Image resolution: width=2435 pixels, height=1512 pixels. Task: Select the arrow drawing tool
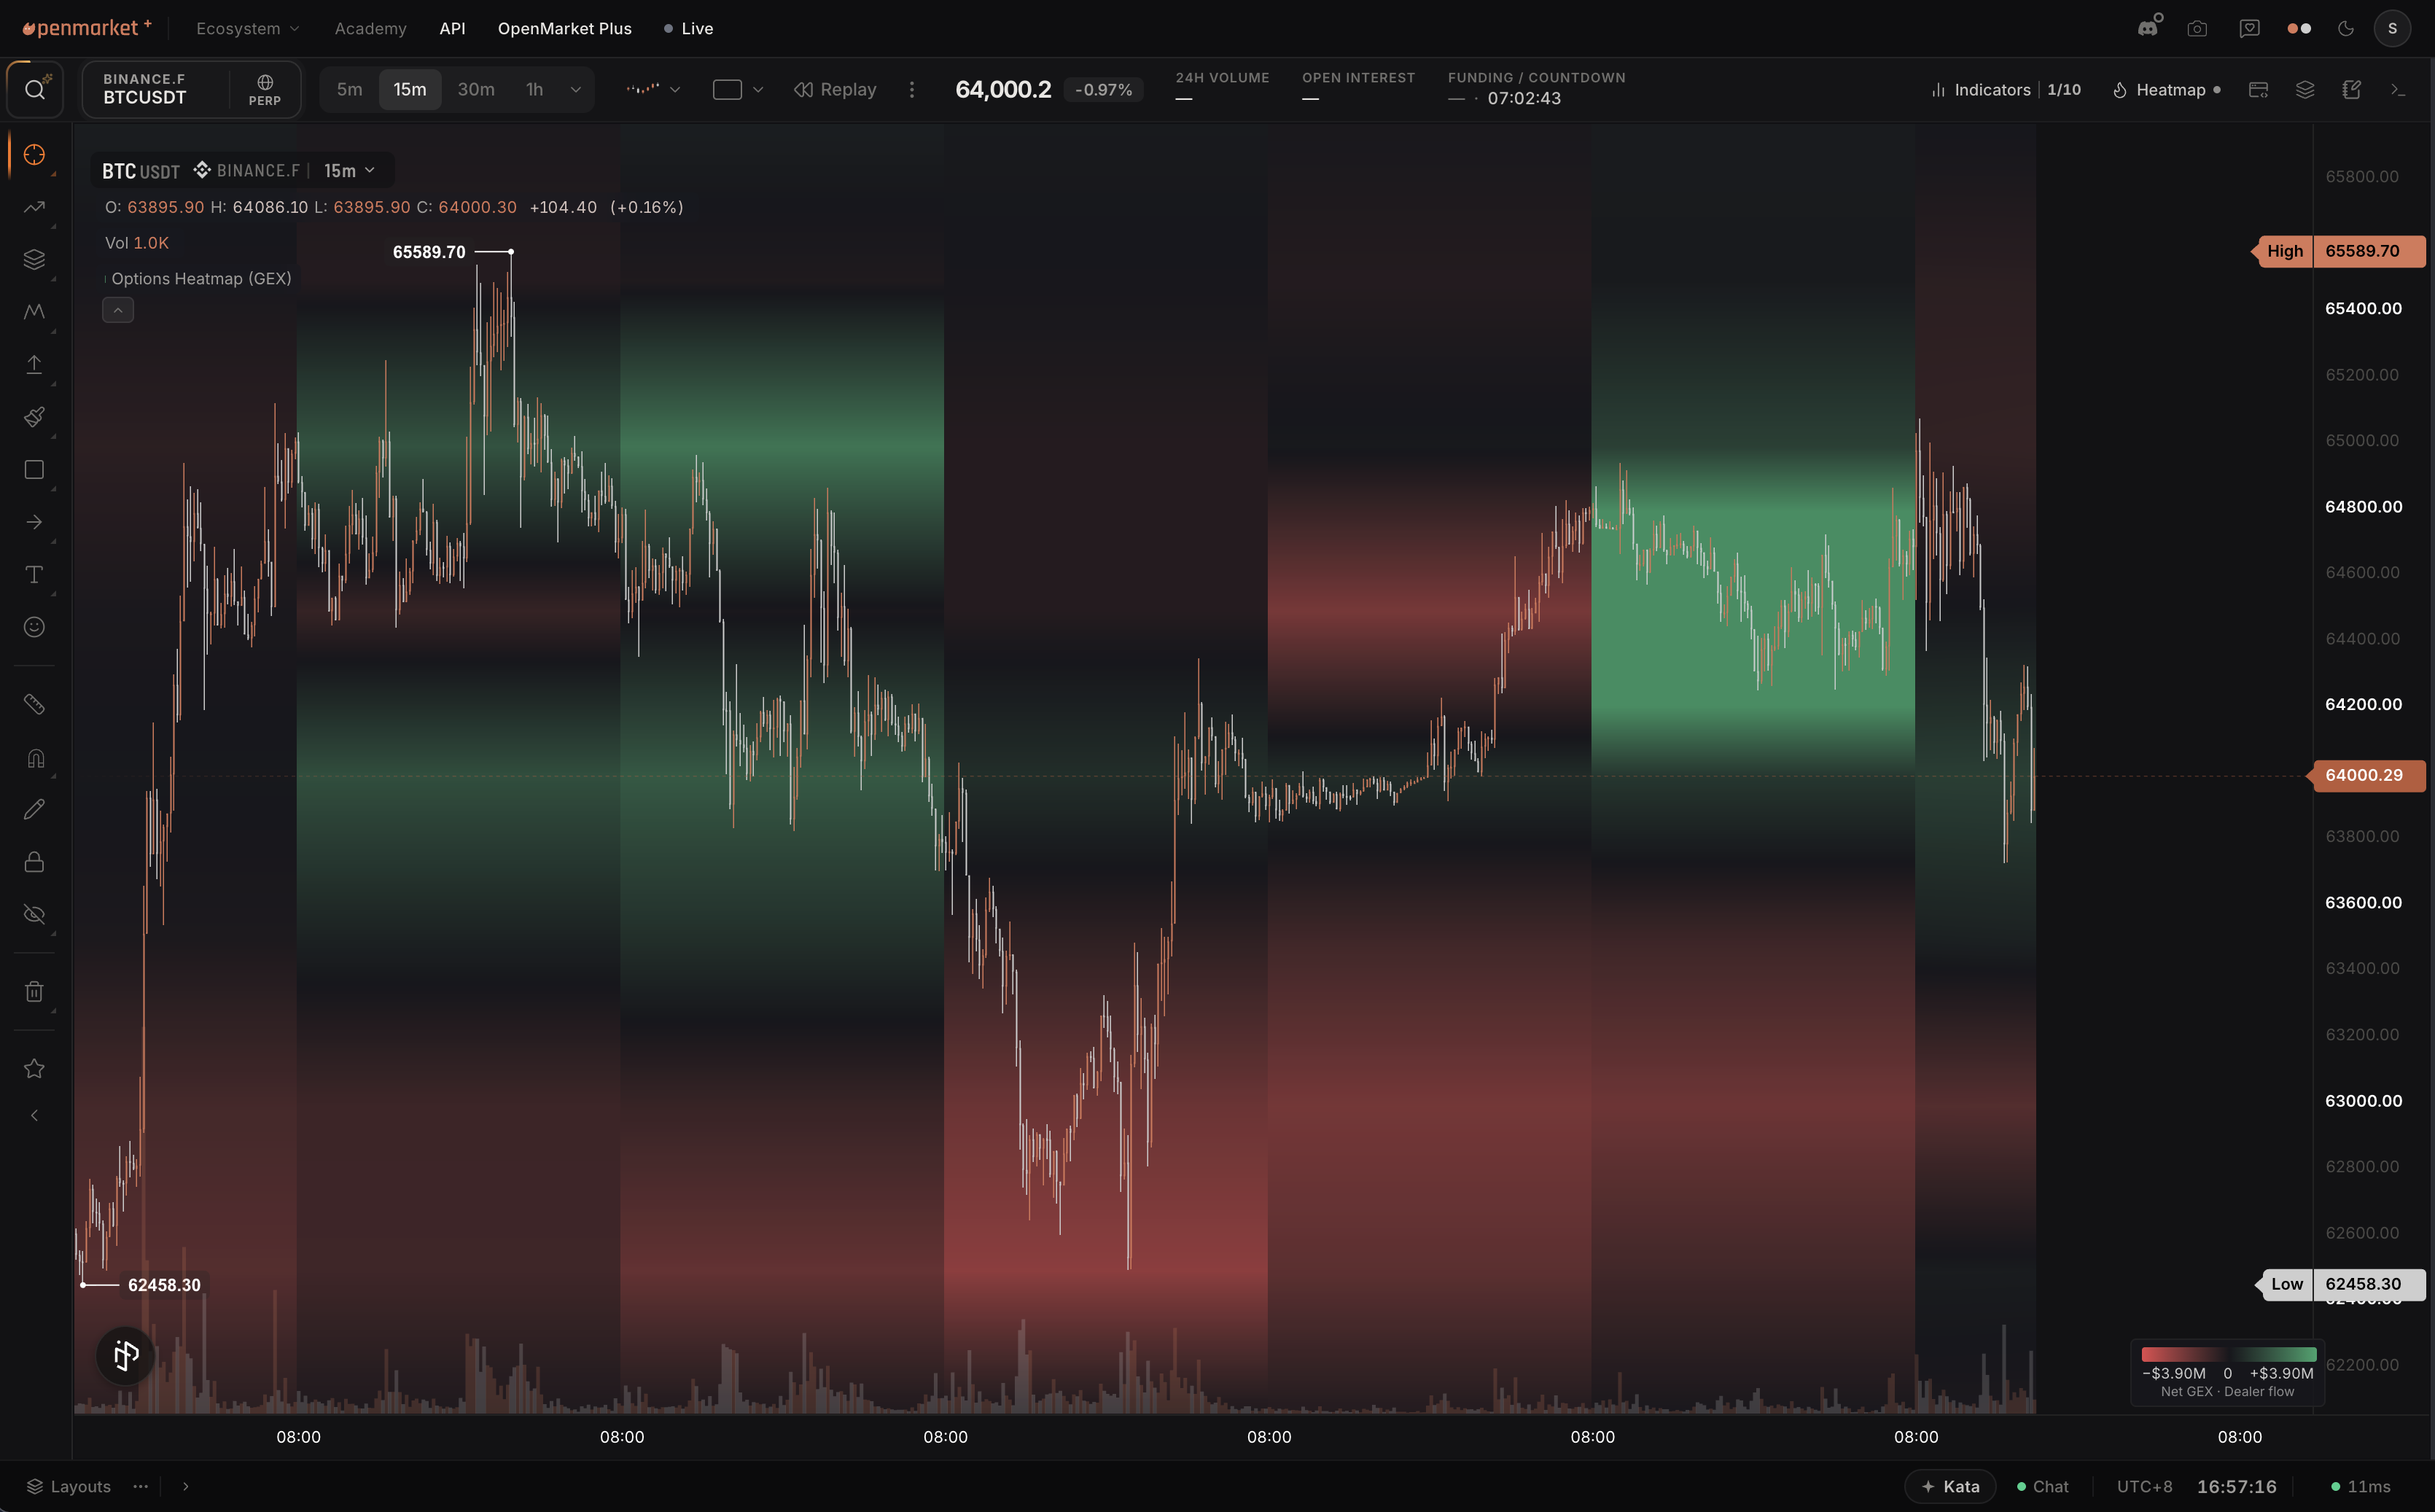click(x=34, y=522)
